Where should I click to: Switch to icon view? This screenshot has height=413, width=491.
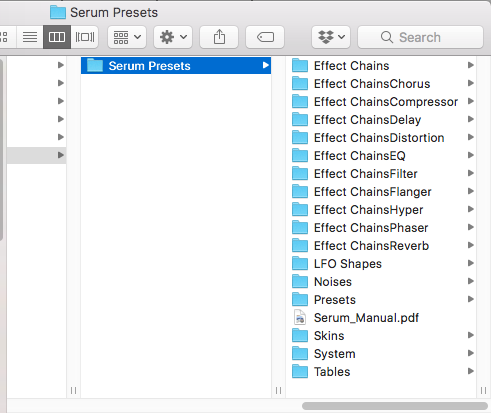point(4,37)
